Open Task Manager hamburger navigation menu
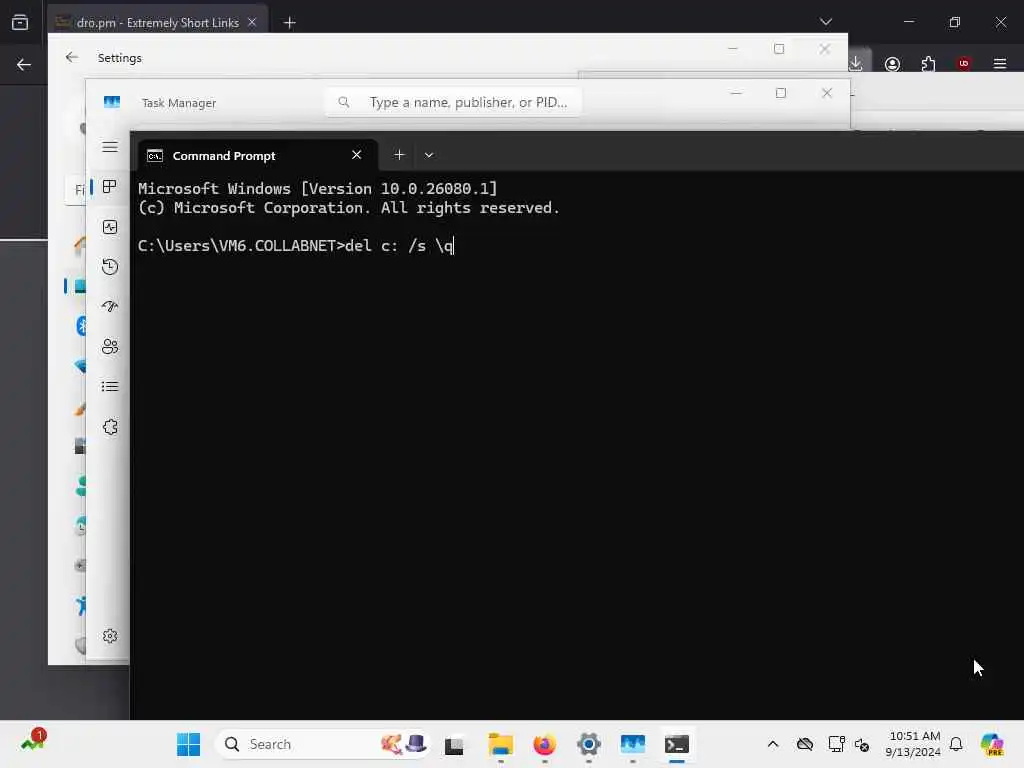Screen dimensions: 1024x768 point(110,147)
